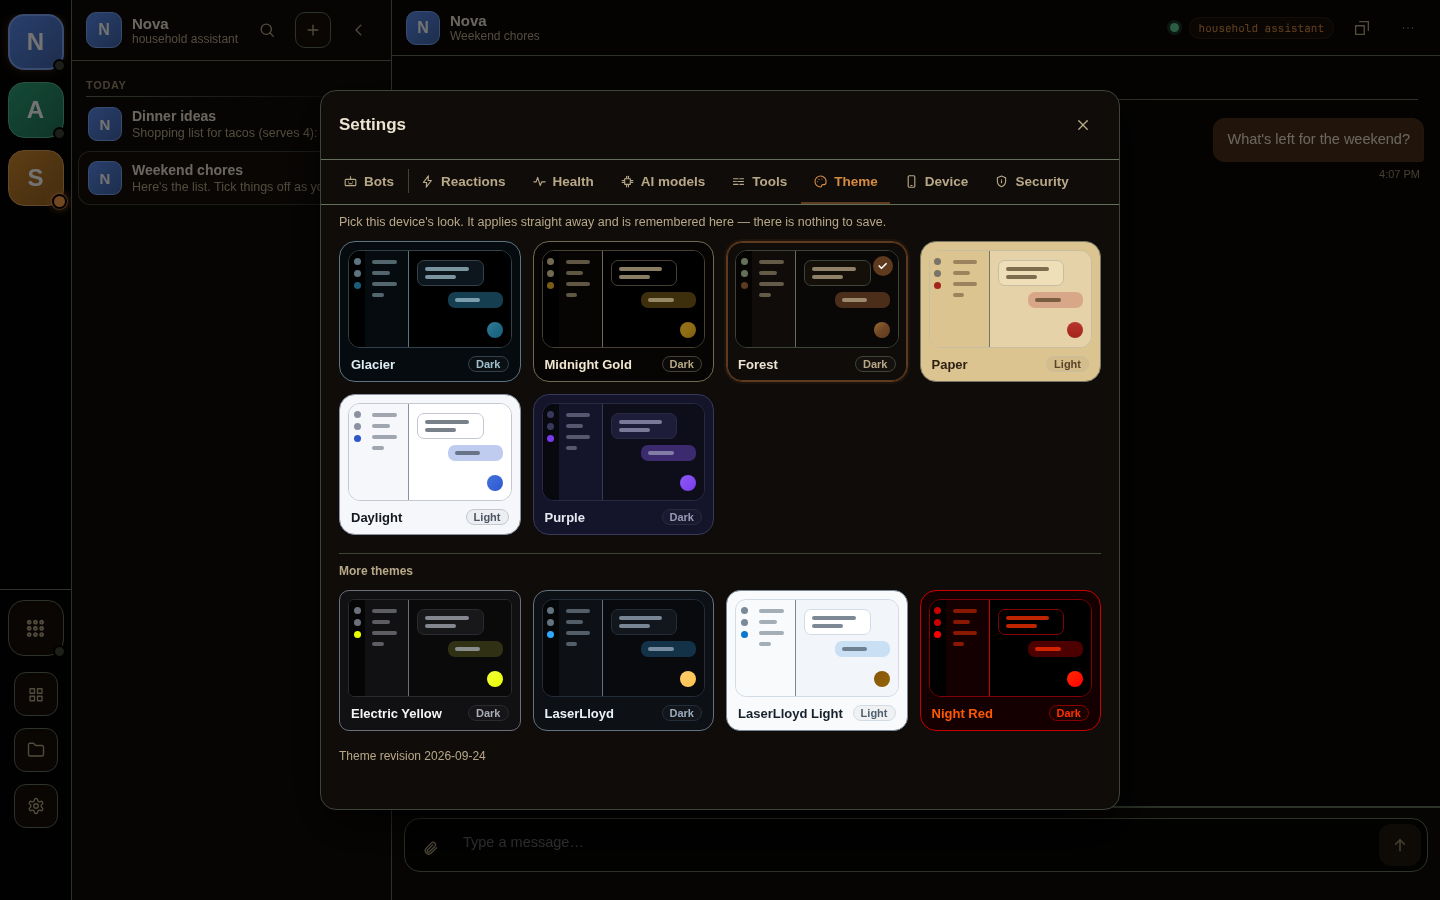Collapse the conversation list with the chevron
This screenshot has width=1440, height=900.
point(359,30)
